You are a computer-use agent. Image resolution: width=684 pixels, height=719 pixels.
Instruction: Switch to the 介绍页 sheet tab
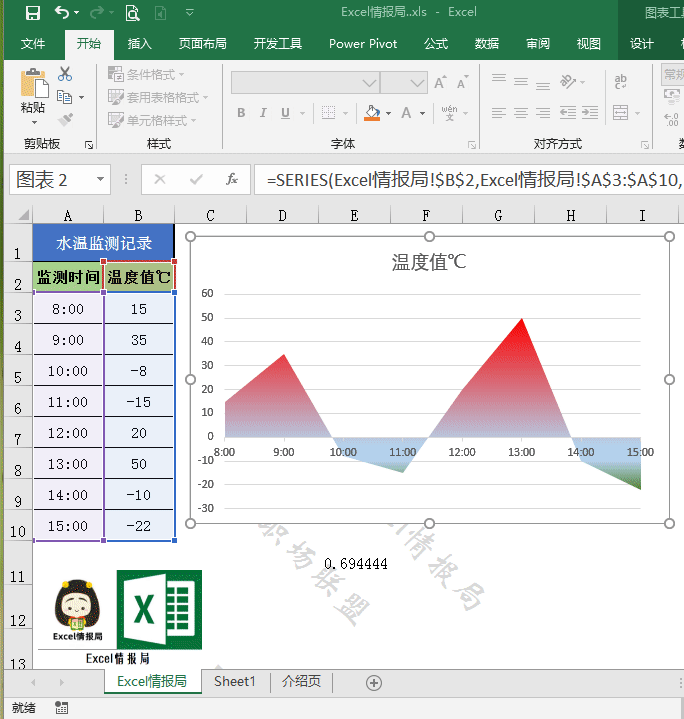[x=301, y=681]
